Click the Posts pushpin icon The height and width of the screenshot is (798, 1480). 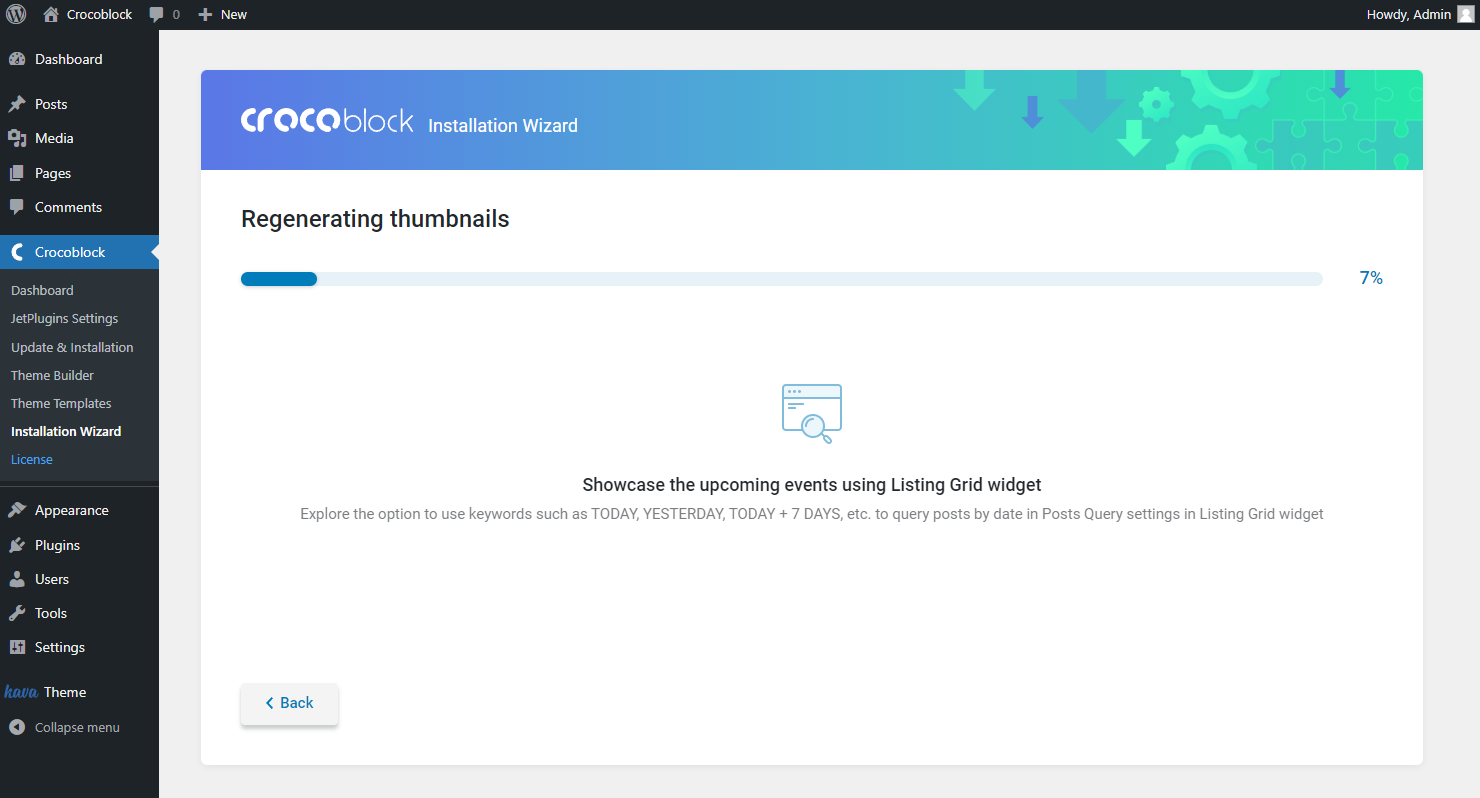tap(17, 104)
